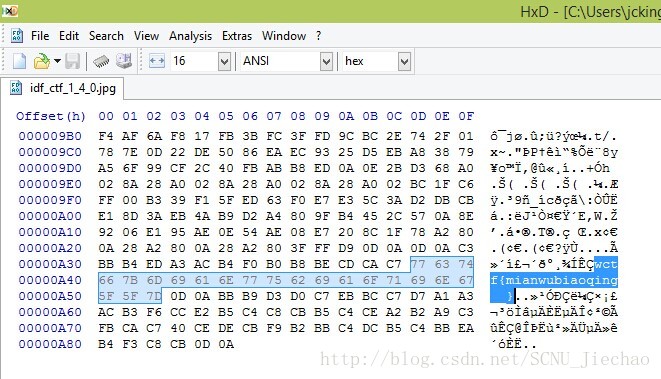Click byte 7D in row 00000A50

click(x=154, y=296)
